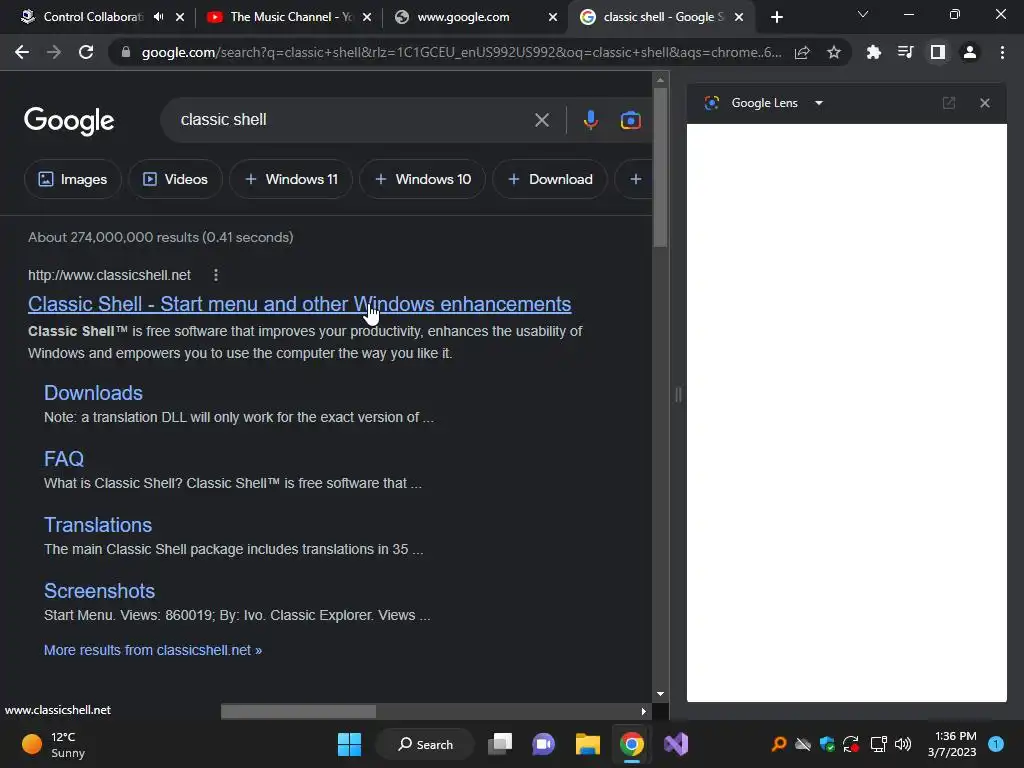Open Task View in the taskbar
The width and height of the screenshot is (1024, 768).
[501, 744]
